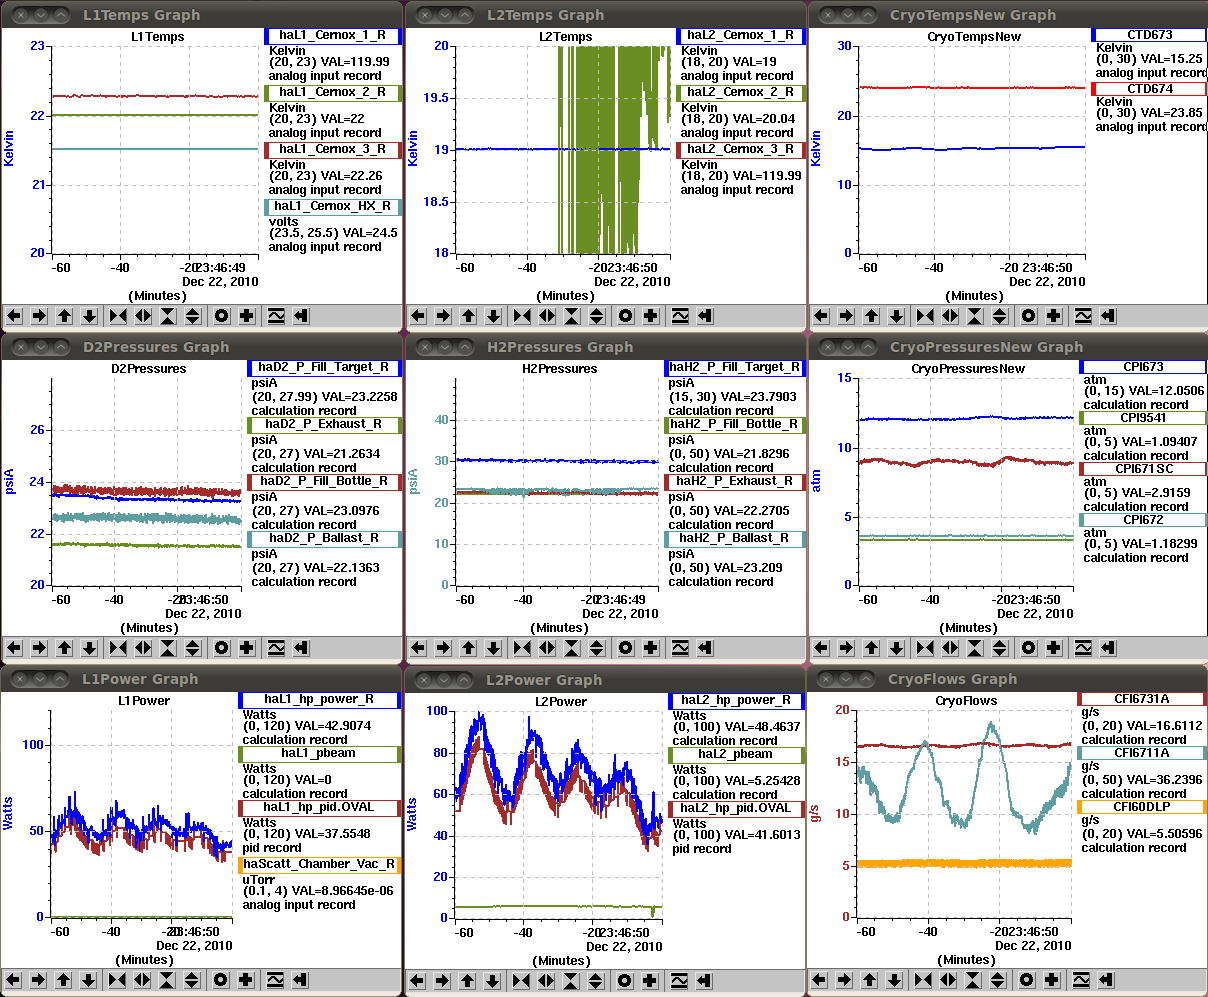This screenshot has height=997, width=1208.
Task: Click the H2Pressures Graph title bar
Action: pyautogui.click(x=606, y=347)
